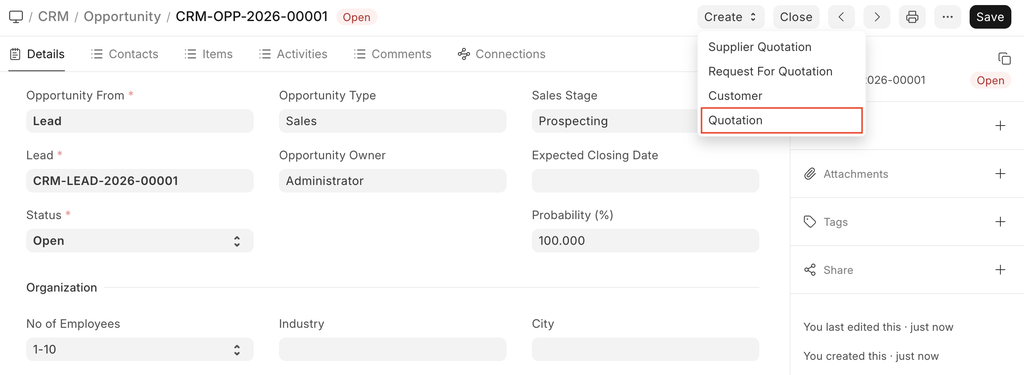This screenshot has height=375, width=1024.
Task: Expand the Status dropdown showing Open
Action: [140, 240]
